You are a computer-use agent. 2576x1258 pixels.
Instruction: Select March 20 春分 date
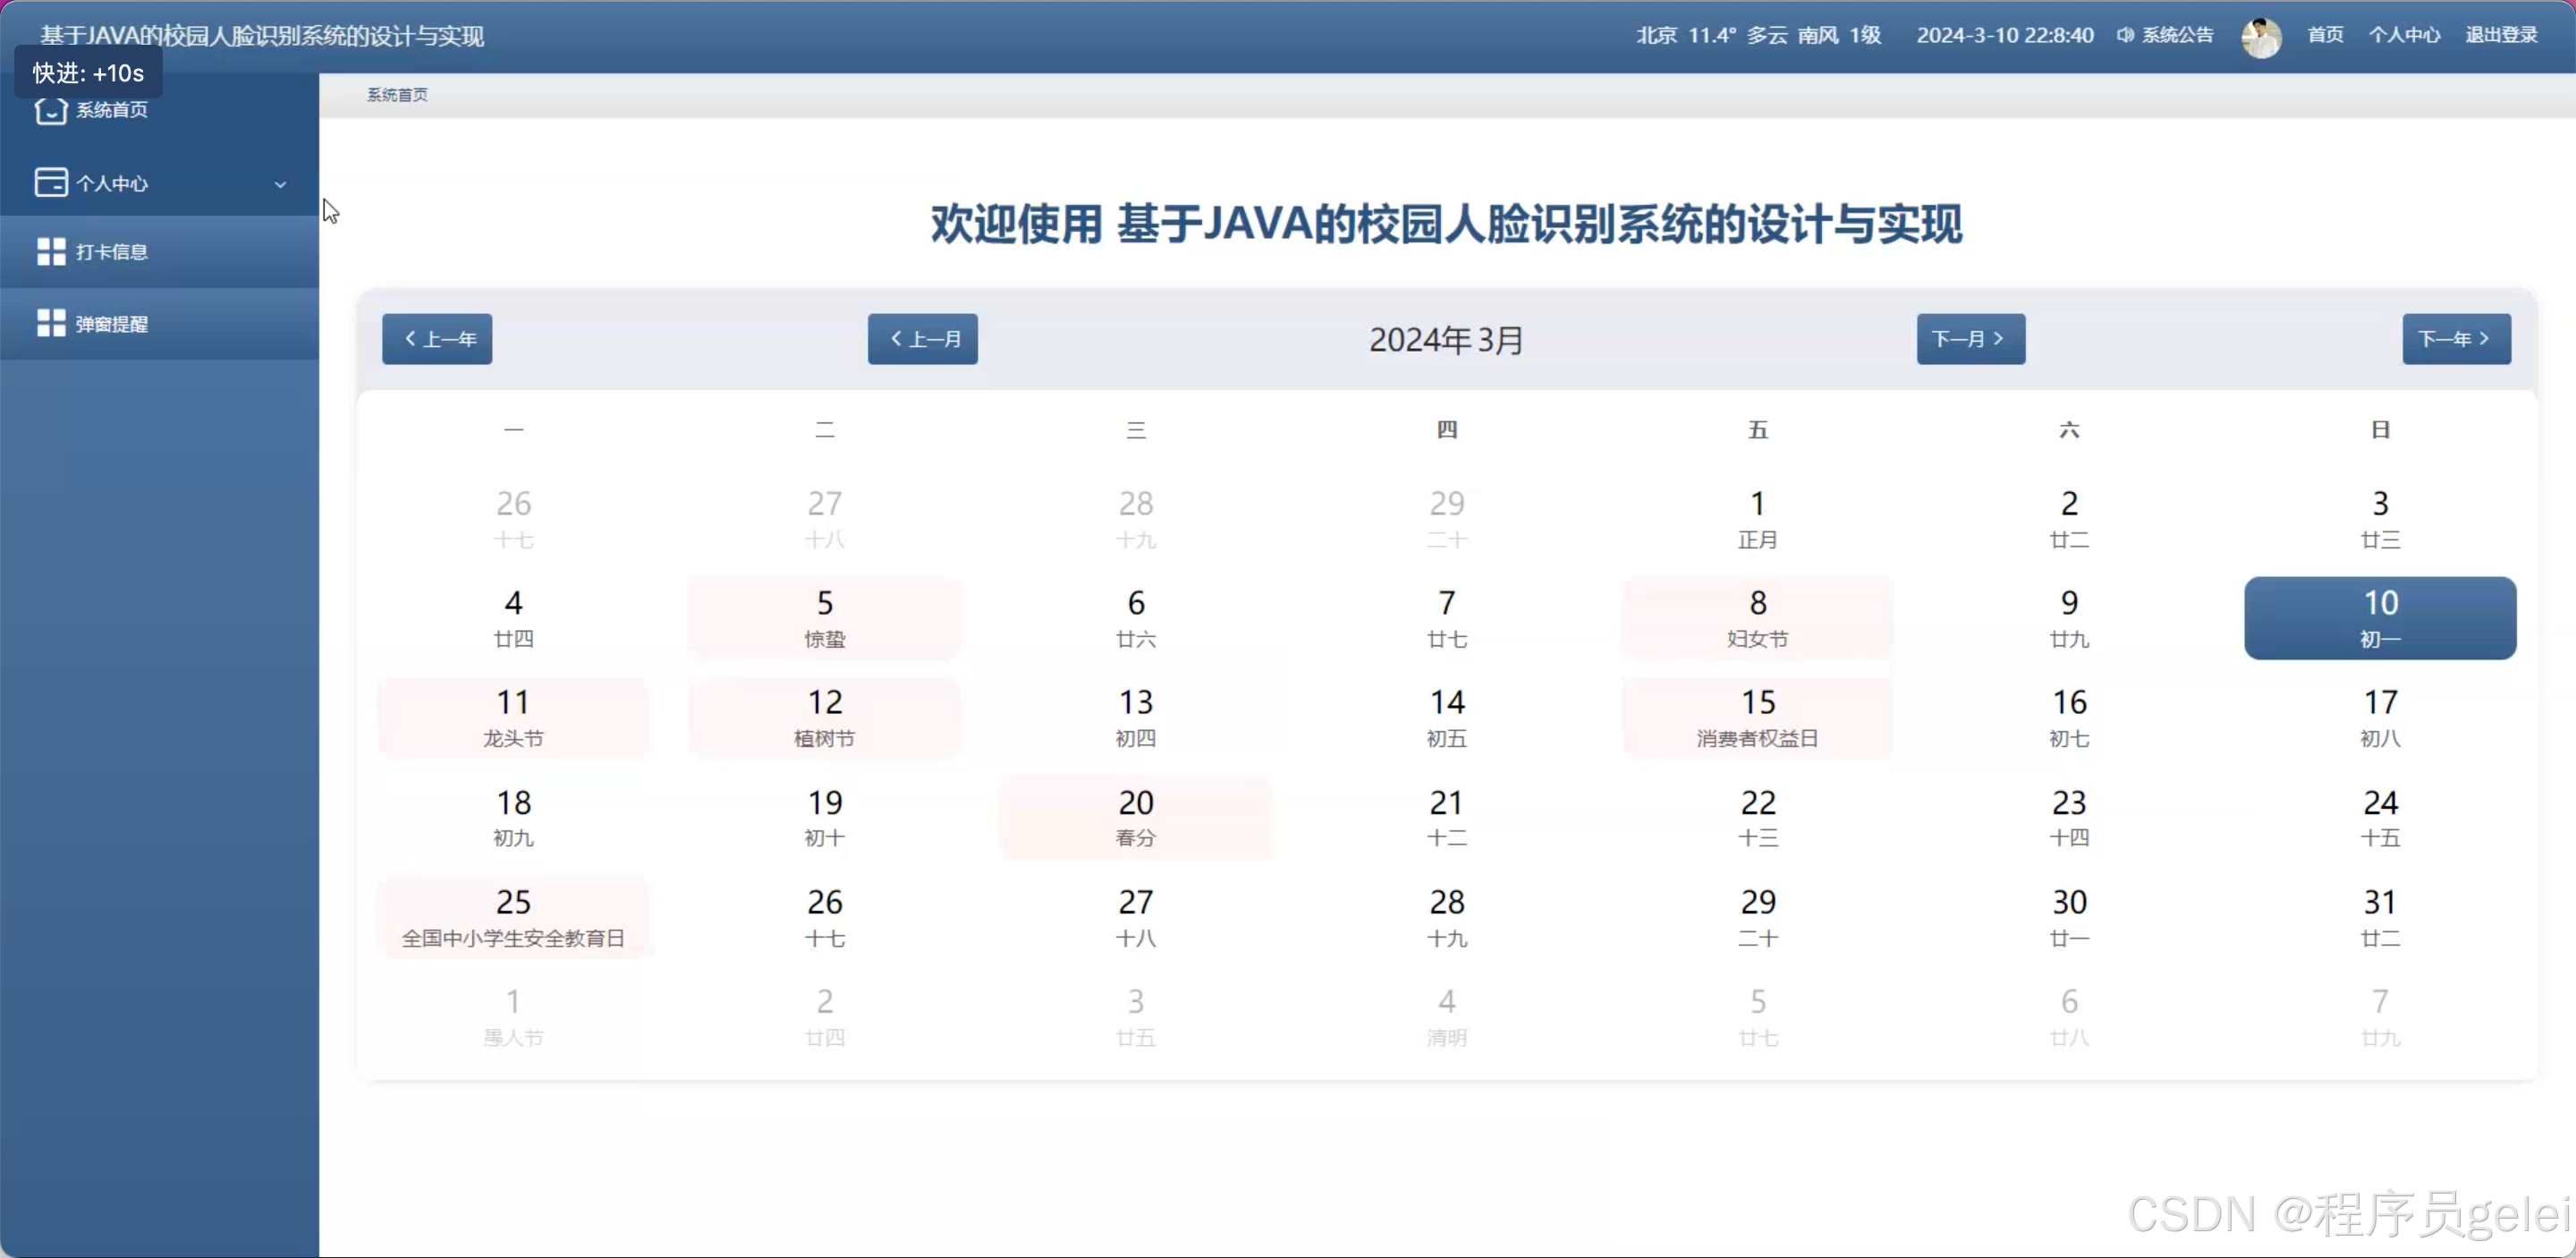pyautogui.click(x=1135, y=817)
